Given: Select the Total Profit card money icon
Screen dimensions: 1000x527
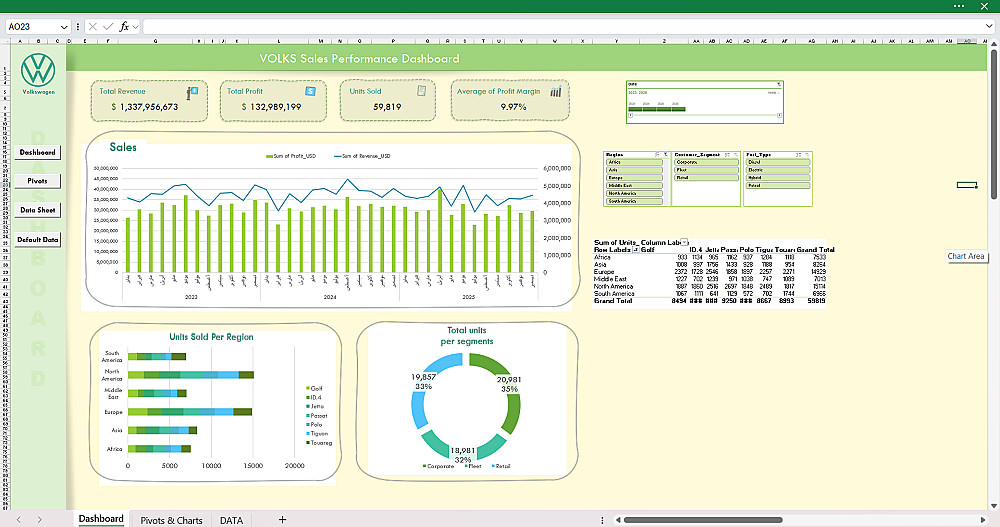Looking at the screenshot, I should pyautogui.click(x=310, y=91).
